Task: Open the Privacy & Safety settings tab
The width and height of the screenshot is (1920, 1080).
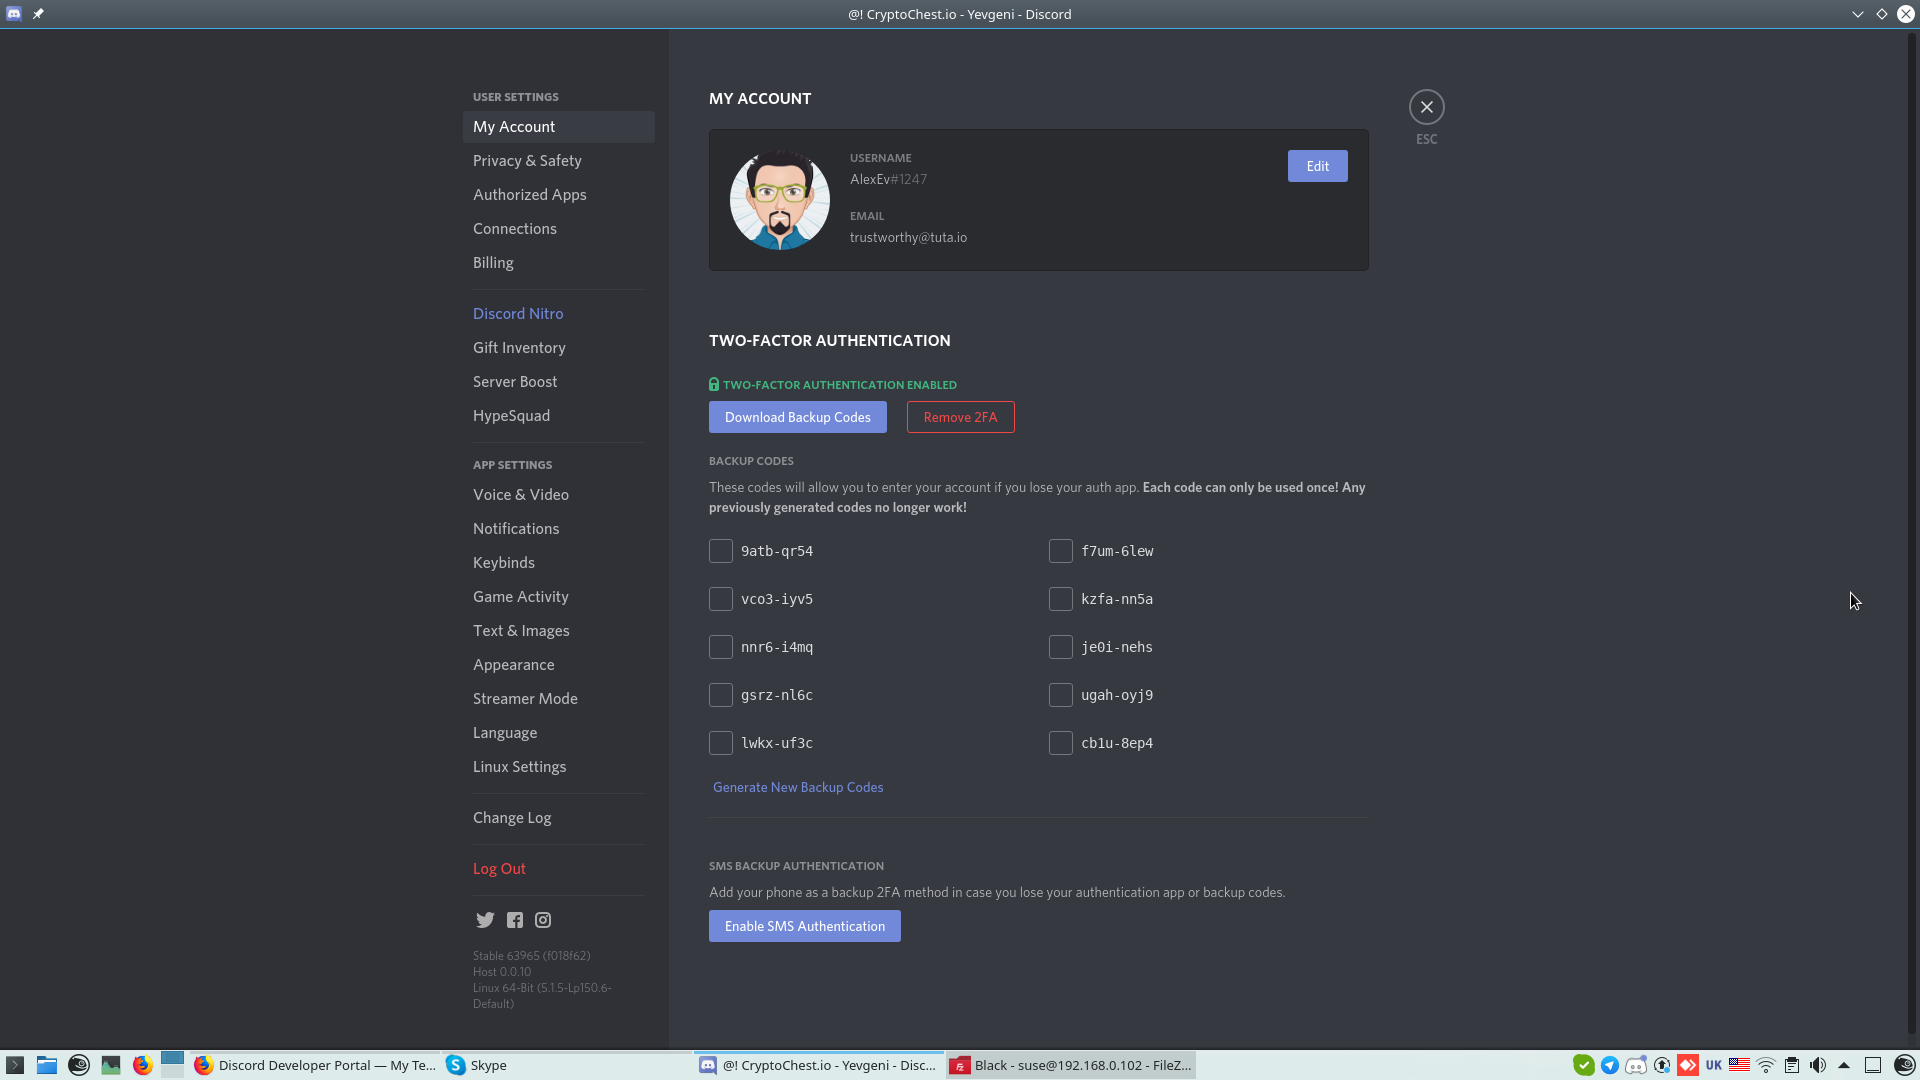Action: [x=527, y=161]
